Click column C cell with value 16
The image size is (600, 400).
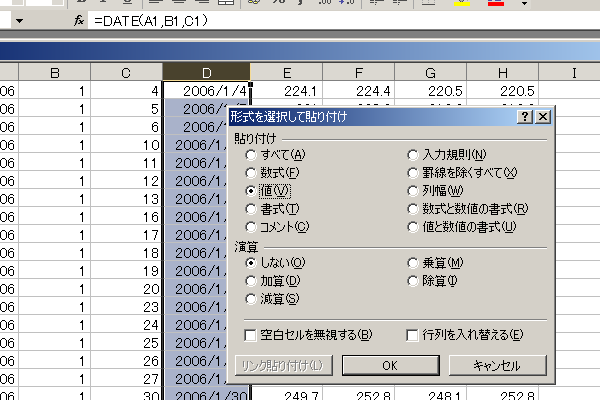pyautogui.click(x=126, y=217)
